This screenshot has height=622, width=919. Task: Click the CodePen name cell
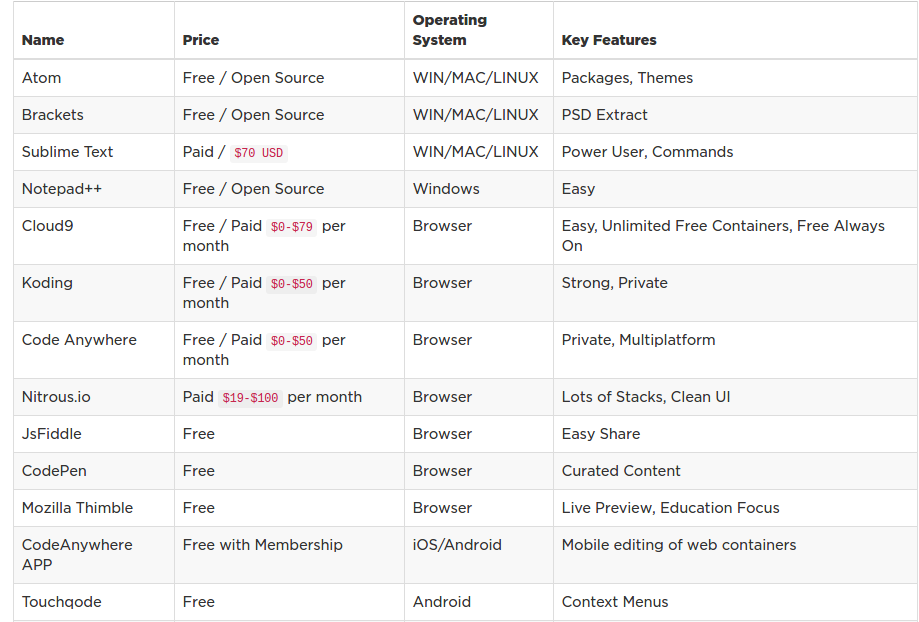pyautogui.click(x=54, y=471)
